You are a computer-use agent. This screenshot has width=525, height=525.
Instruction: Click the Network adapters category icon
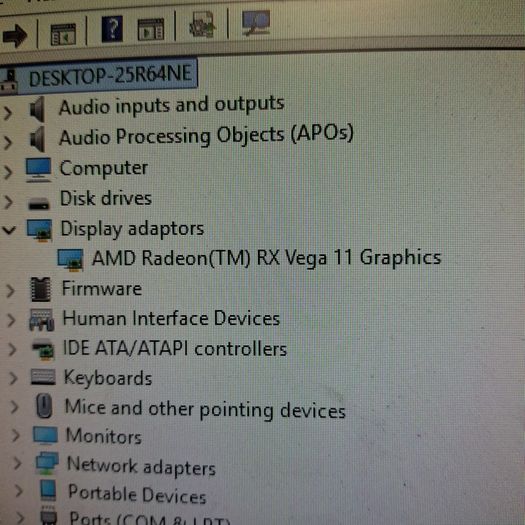(x=47, y=463)
